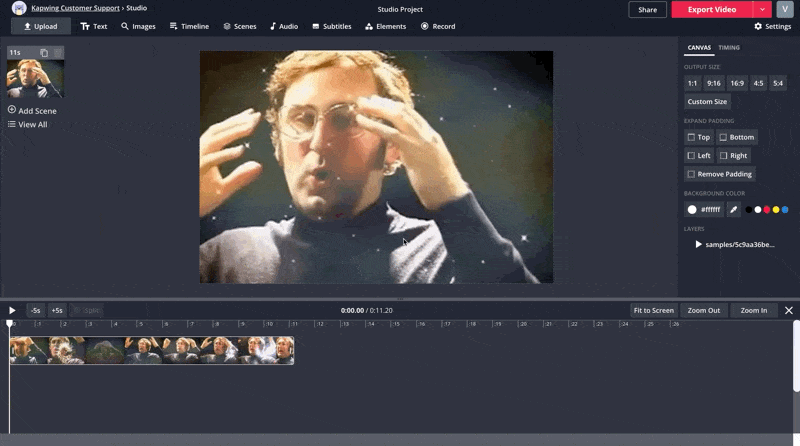Click the Fit to Screen button
The height and width of the screenshot is (446, 800).
(653, 311)
